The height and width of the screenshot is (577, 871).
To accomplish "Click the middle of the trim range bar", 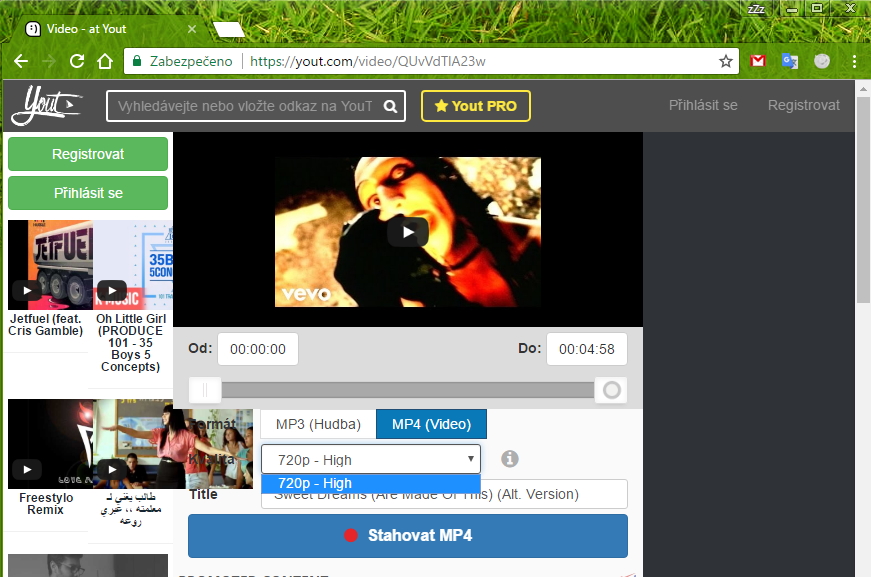I will pos(408,390).
